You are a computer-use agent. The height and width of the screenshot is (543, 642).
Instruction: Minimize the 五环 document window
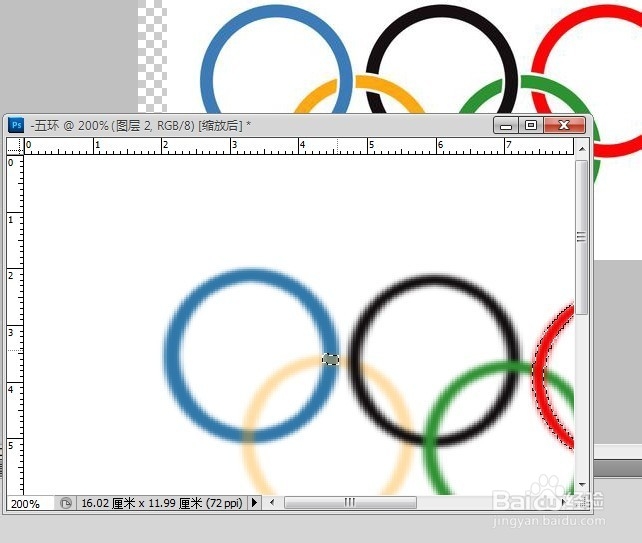click(506, 125)
